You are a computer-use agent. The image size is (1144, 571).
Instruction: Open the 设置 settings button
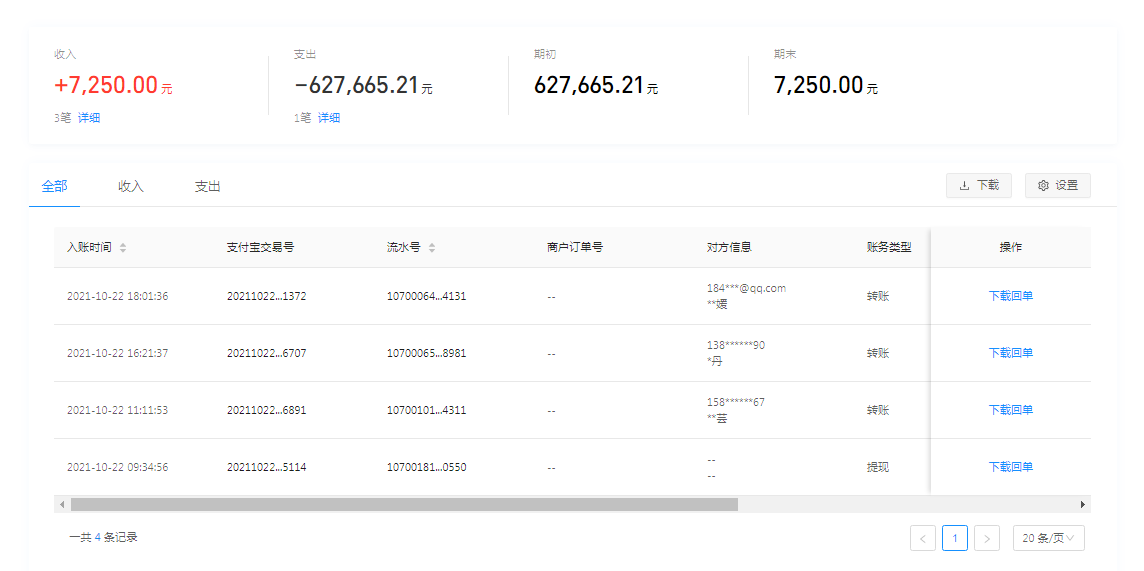(x=1057, y=185)
